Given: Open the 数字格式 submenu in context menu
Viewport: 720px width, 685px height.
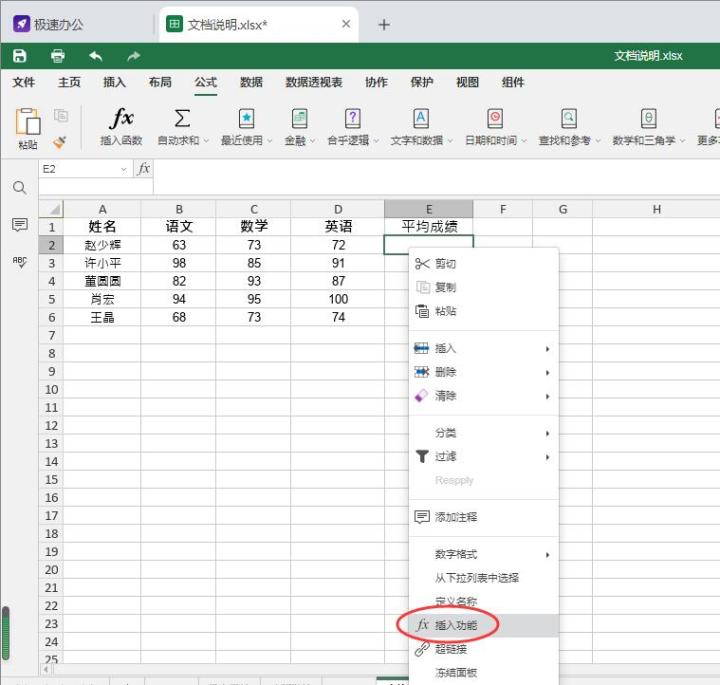Looking at the screenshot, I should (x=484, y=555).
